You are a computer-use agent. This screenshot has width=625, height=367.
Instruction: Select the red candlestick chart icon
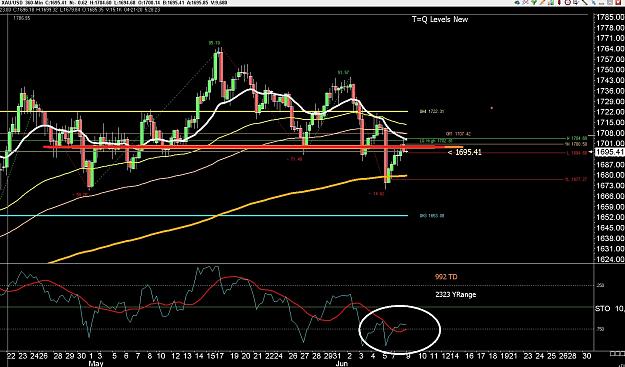click(x=559, y=2)
